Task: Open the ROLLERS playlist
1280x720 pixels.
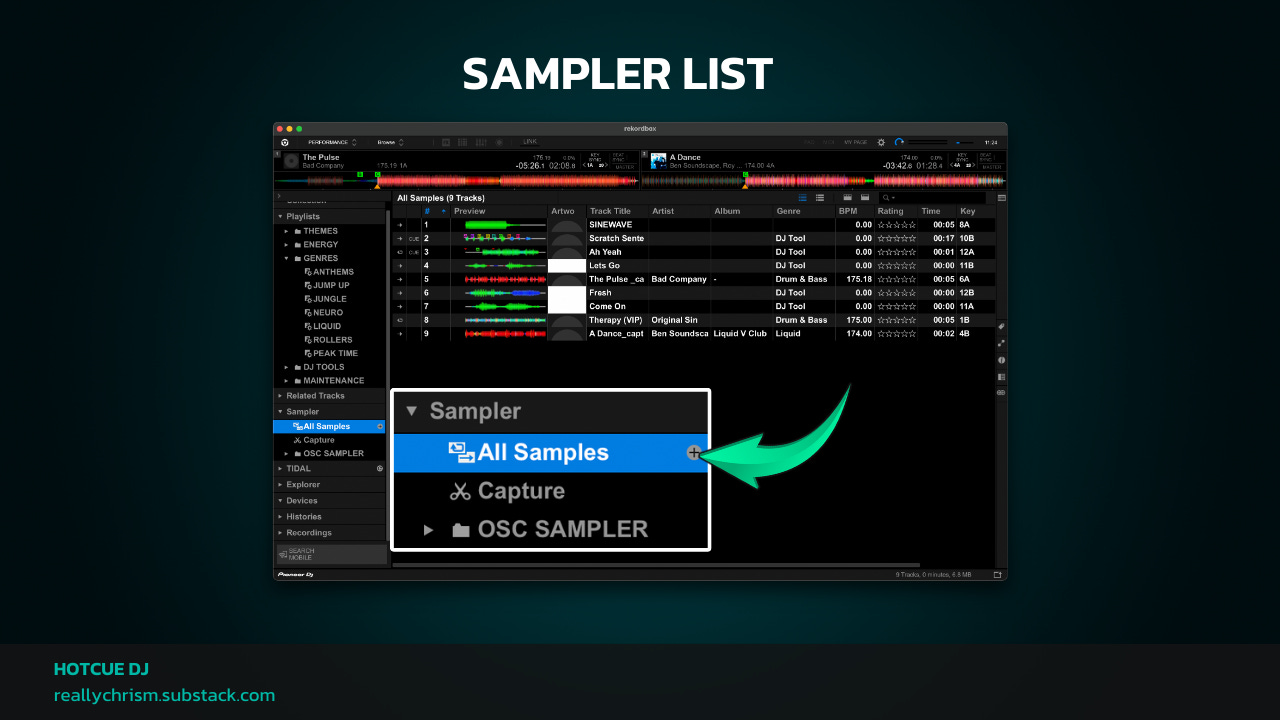Action: click(332, 339)
